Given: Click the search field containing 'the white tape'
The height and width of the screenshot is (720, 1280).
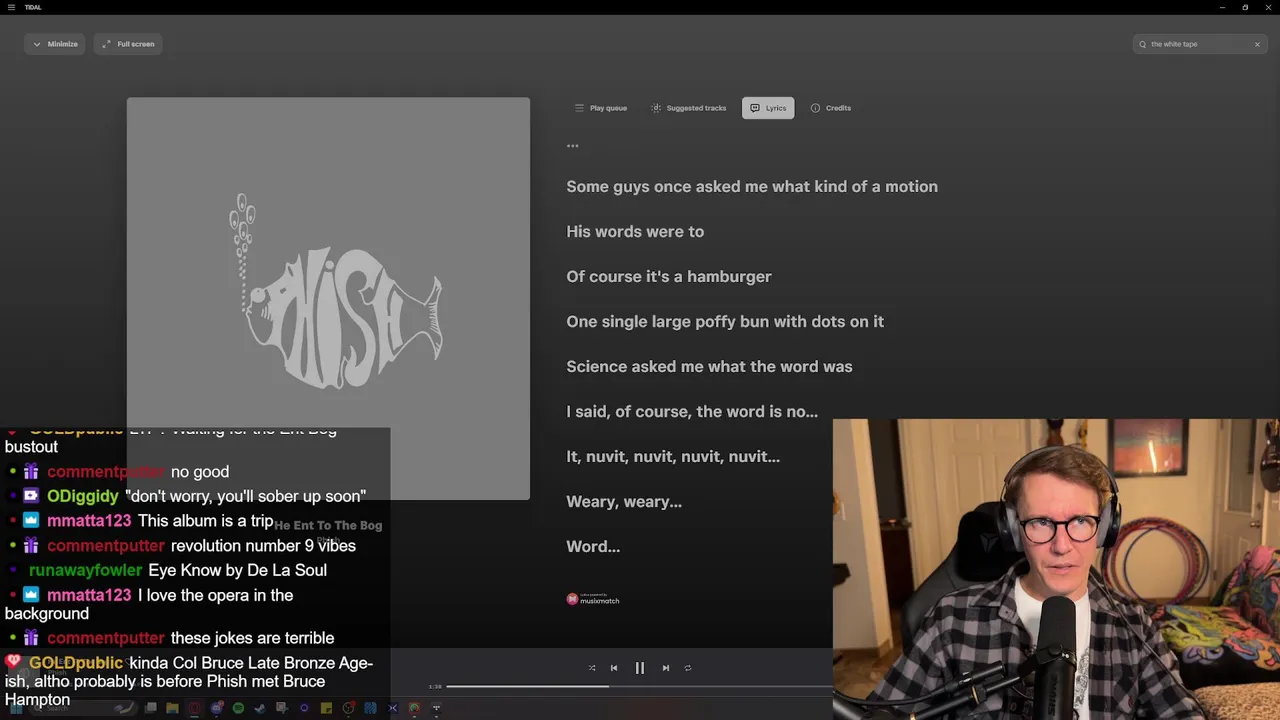Looking at the screenshot, I should [x=1199, y=44].
